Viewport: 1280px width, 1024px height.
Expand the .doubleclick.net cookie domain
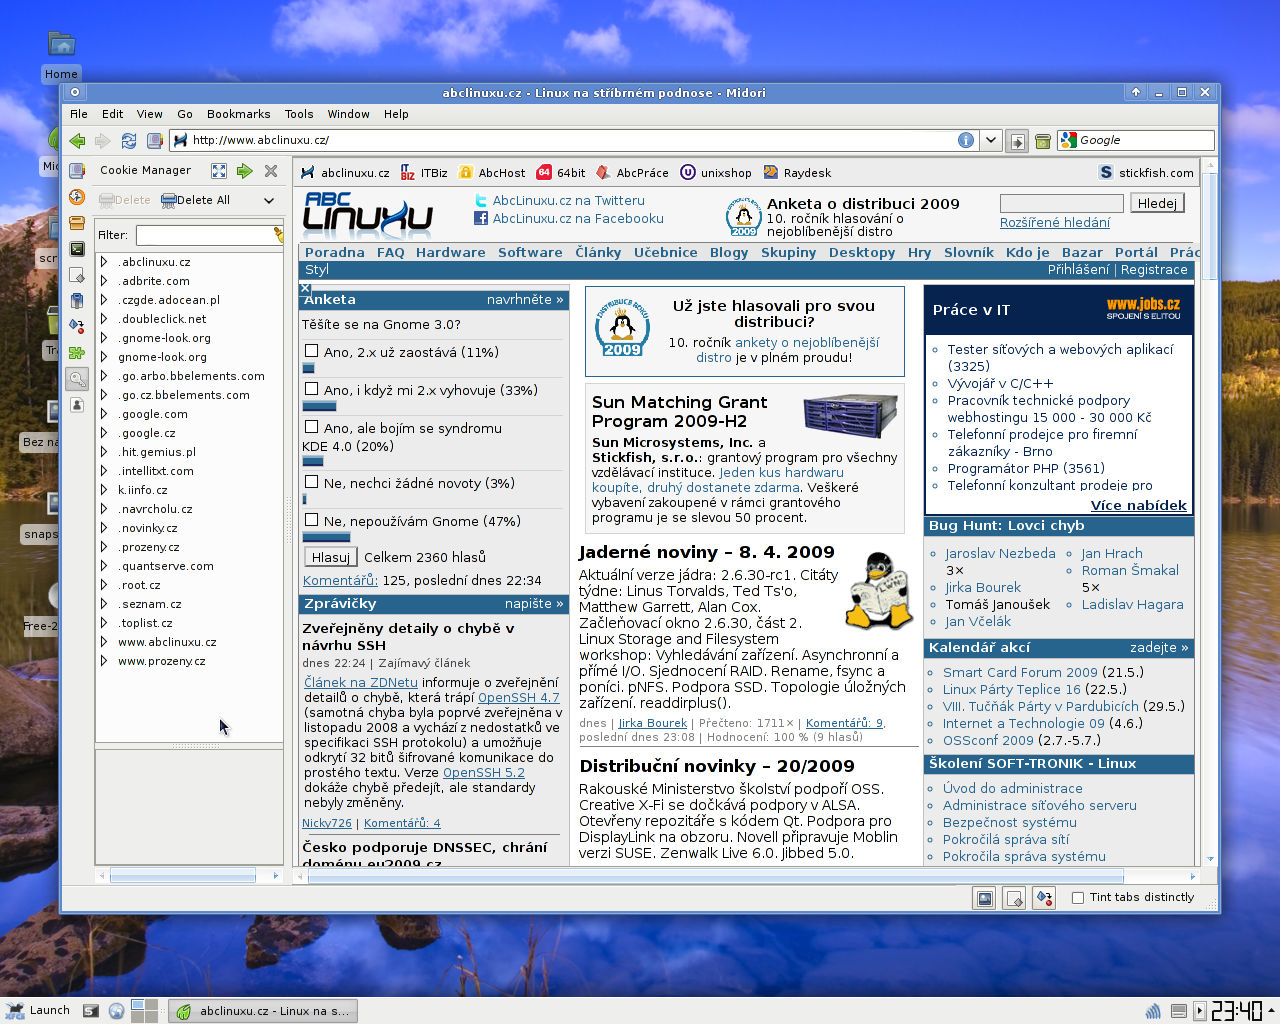[104, 319]
